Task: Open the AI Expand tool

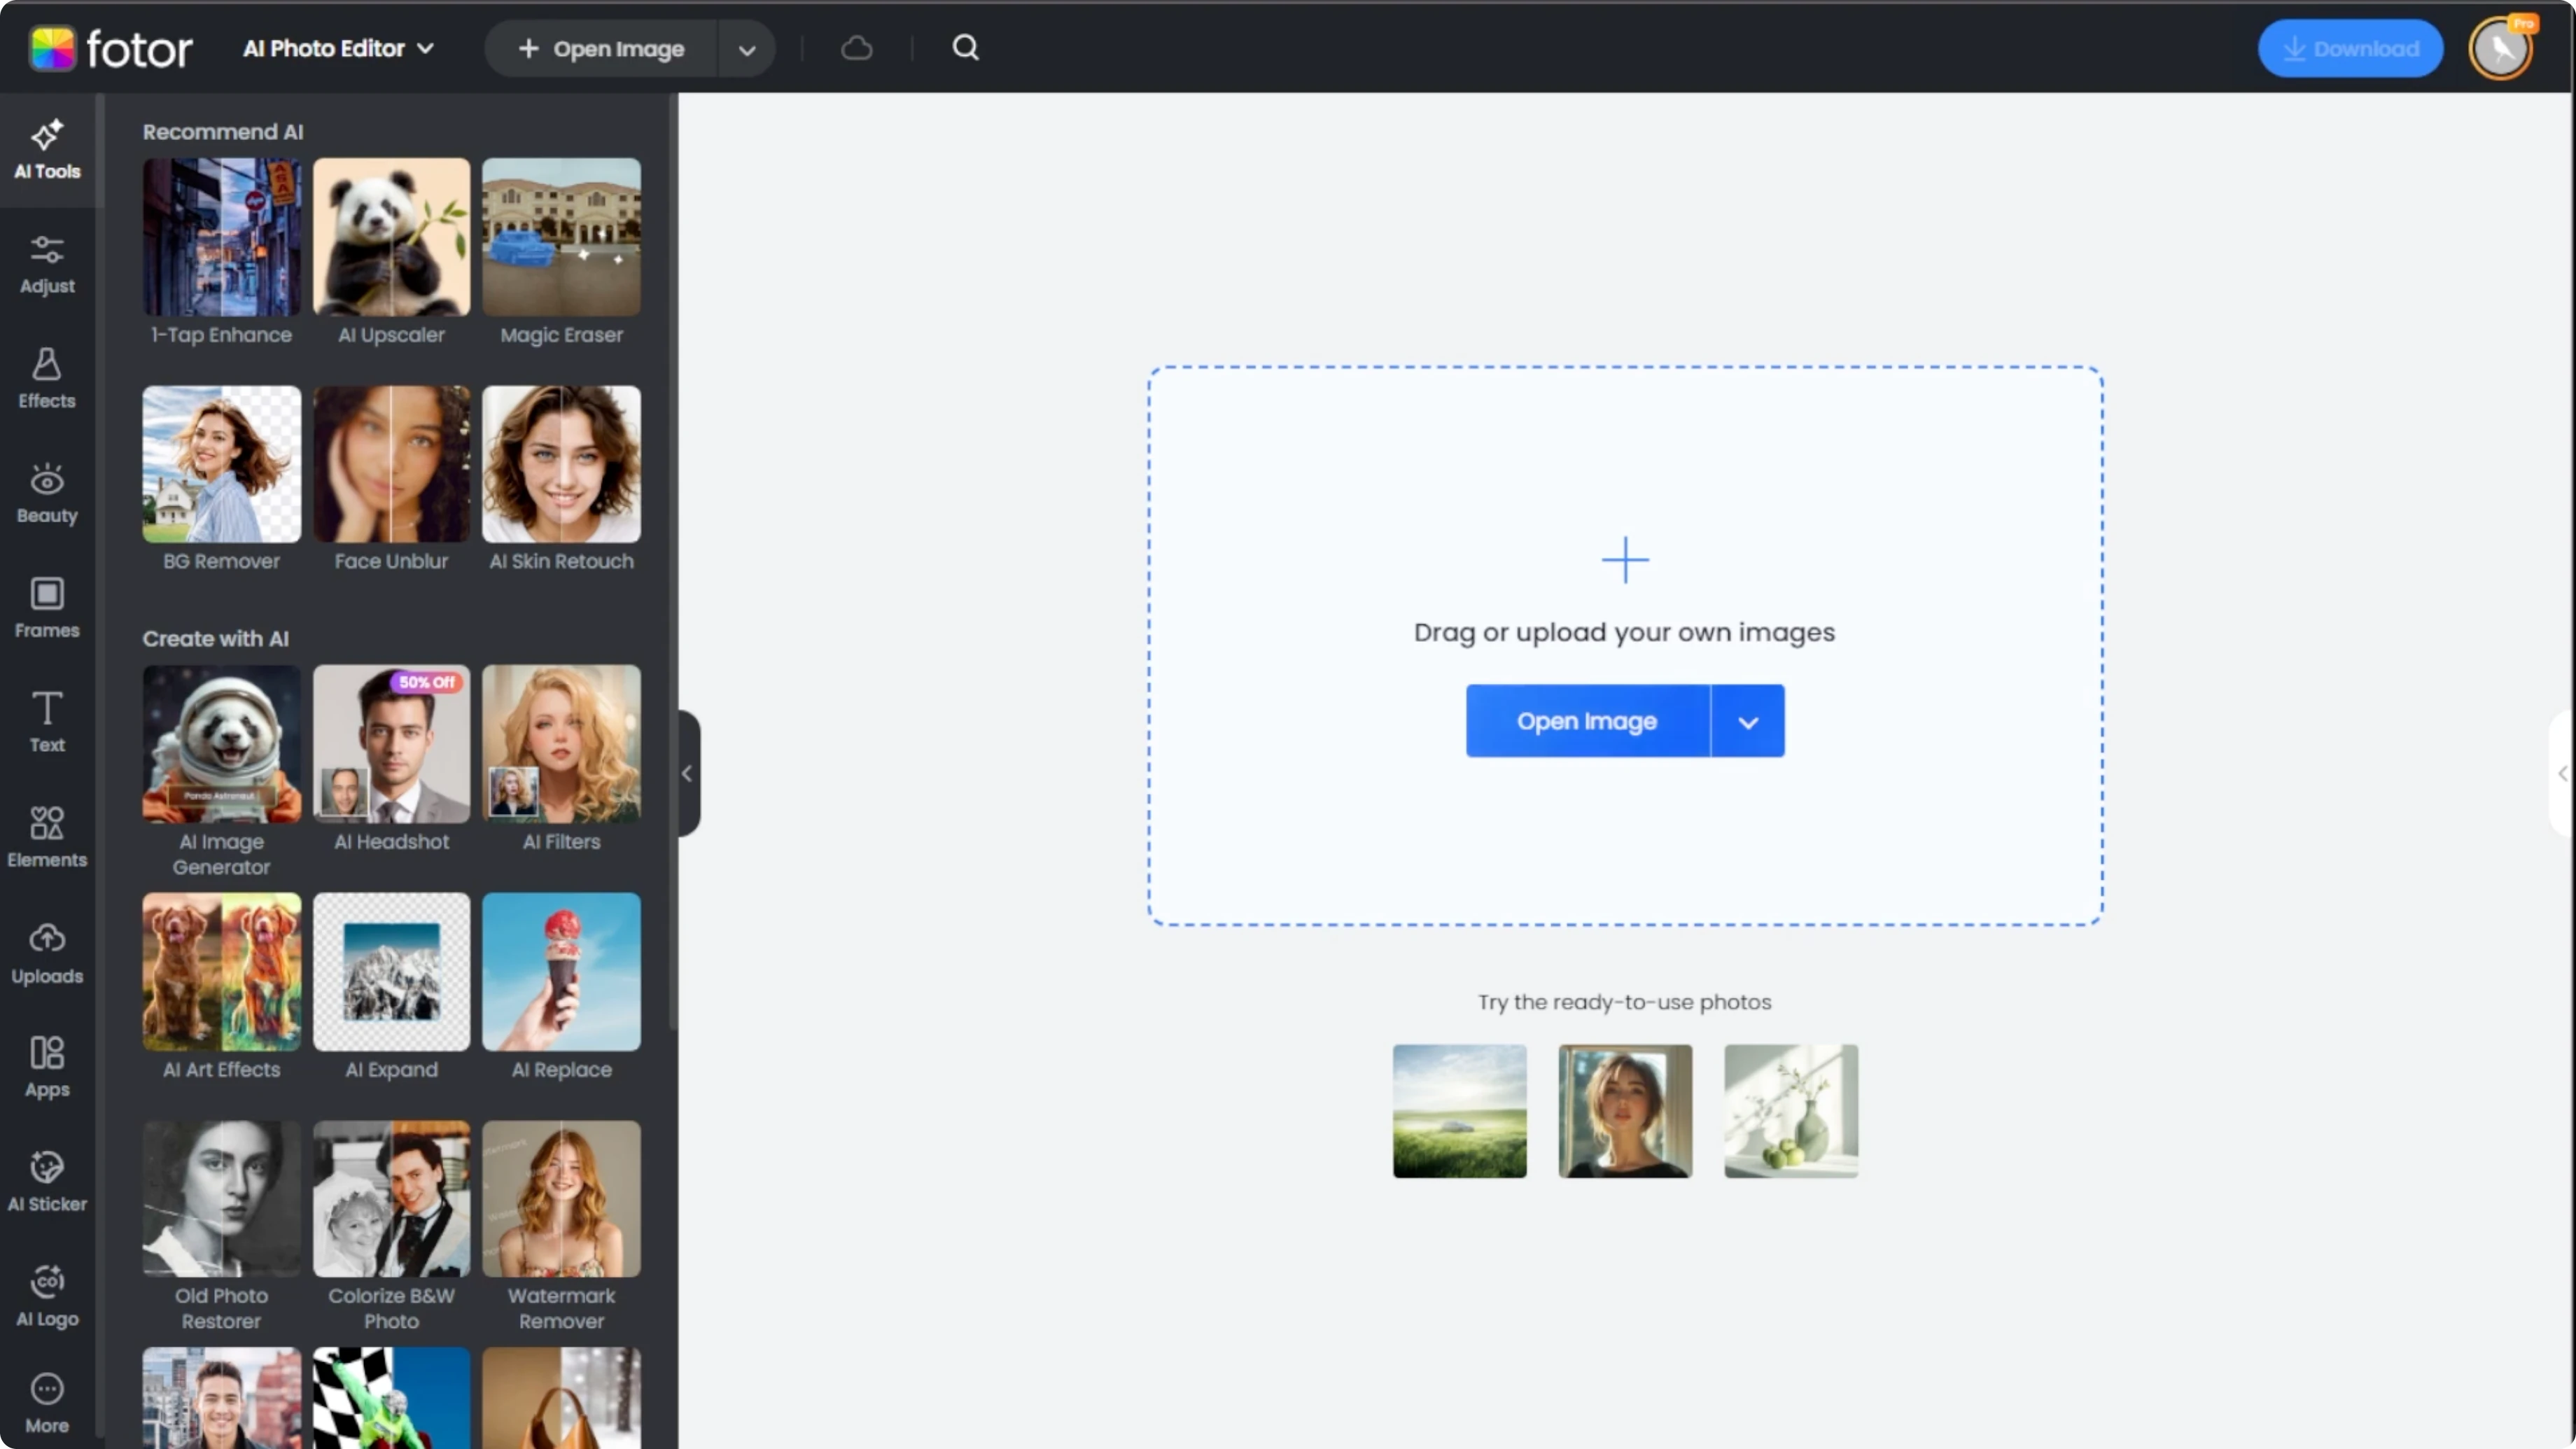Action: (391, 987)
